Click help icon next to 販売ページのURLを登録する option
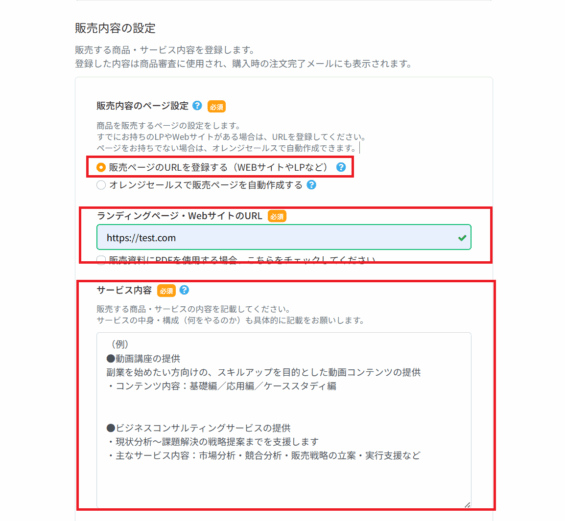The image size is (565, 521). [341, 167]
